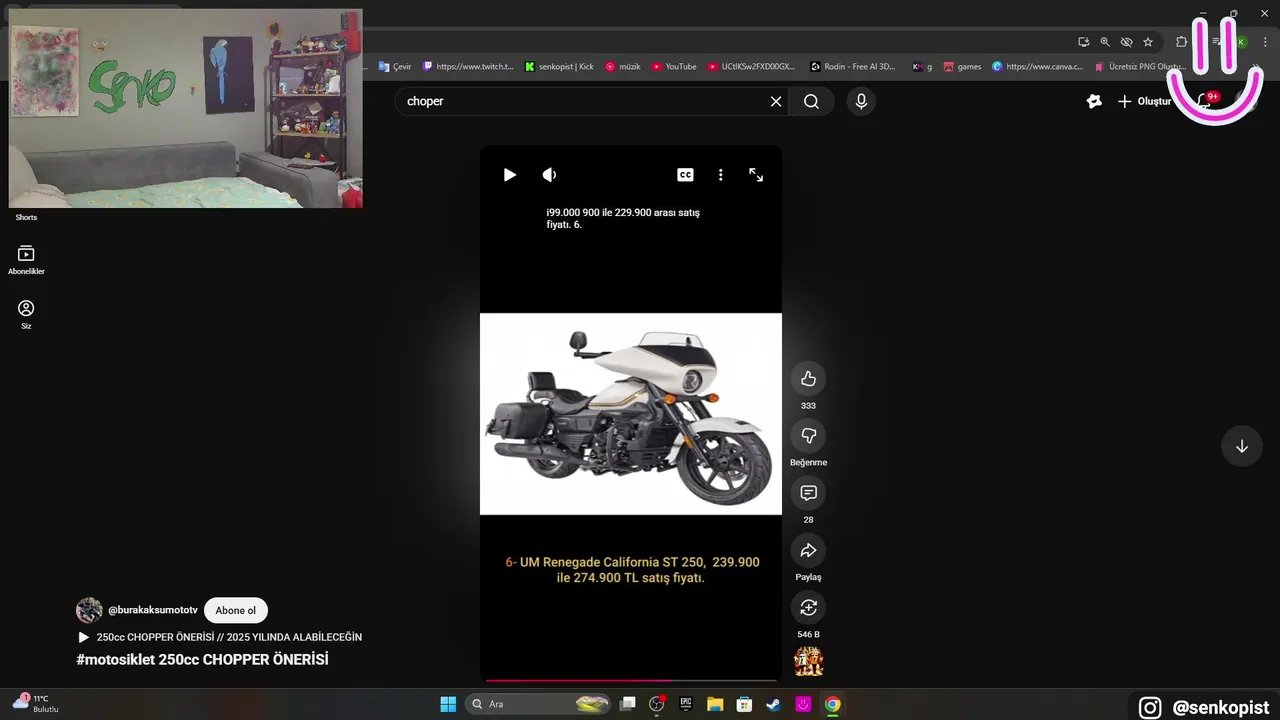Image resolution: width=1280 pixels, height=720 pixels.
Task: Play the paused Shorts video
Action: click(x=510, y=175)
